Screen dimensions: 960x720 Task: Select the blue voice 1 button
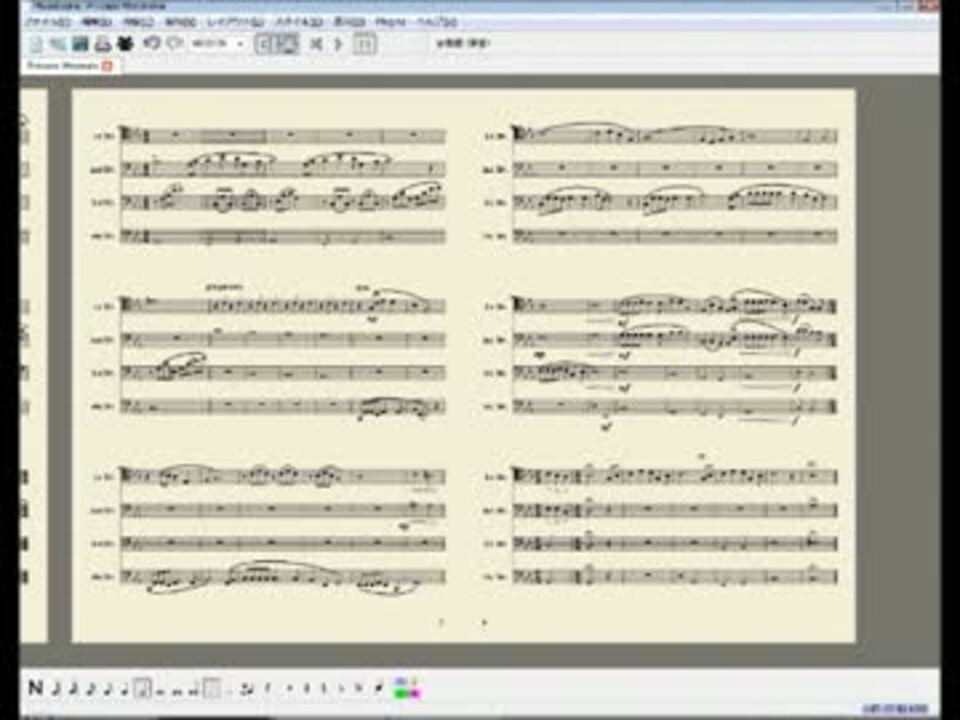(x=401, y=683)
